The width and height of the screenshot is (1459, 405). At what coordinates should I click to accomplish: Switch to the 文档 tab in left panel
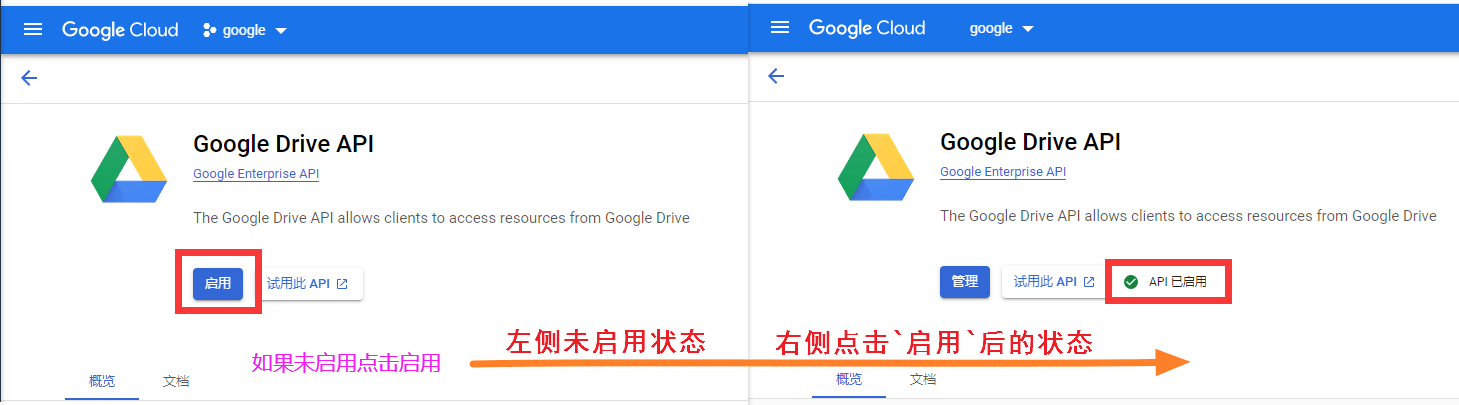coord(176,381)
